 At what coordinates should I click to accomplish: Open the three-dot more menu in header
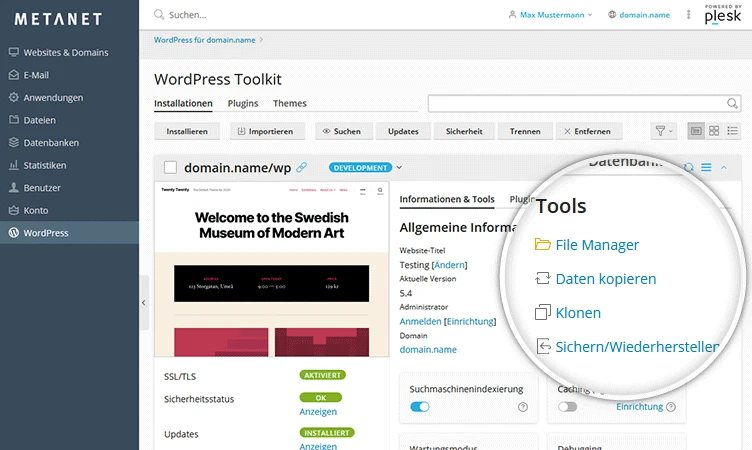[688, 14]
